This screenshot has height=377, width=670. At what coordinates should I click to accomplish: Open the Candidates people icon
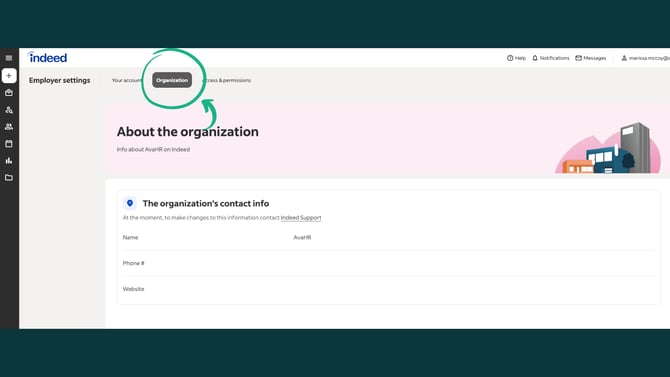[9, 127]
